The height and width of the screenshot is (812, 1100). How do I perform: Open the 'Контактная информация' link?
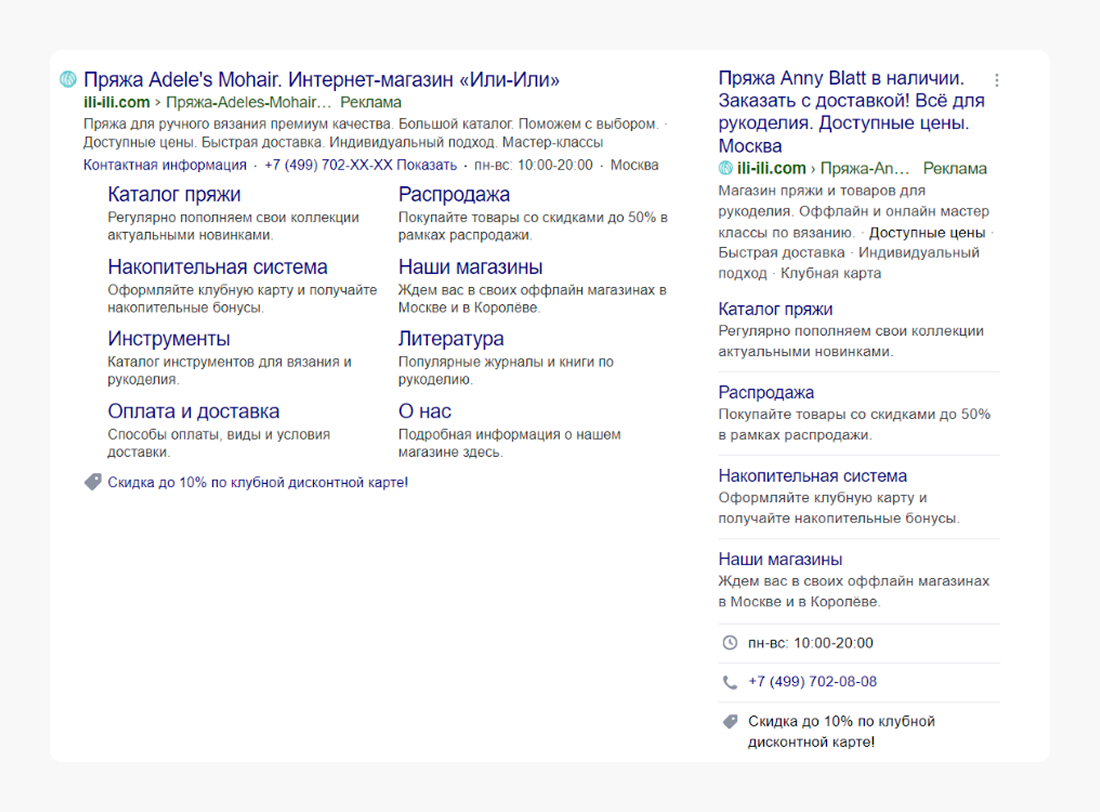165,165
